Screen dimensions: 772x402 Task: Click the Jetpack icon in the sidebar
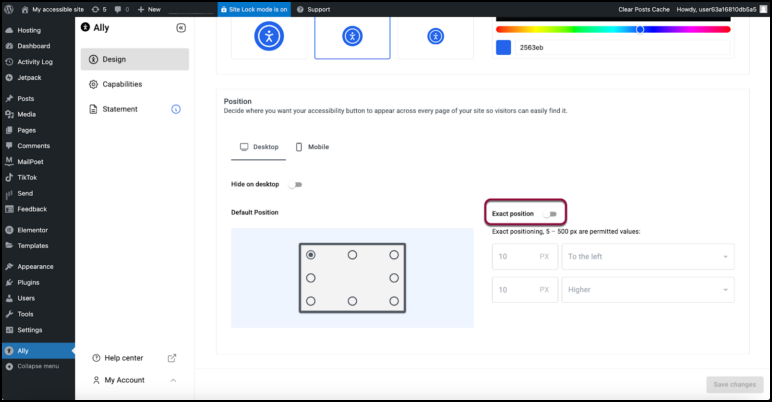click(9, 77)
